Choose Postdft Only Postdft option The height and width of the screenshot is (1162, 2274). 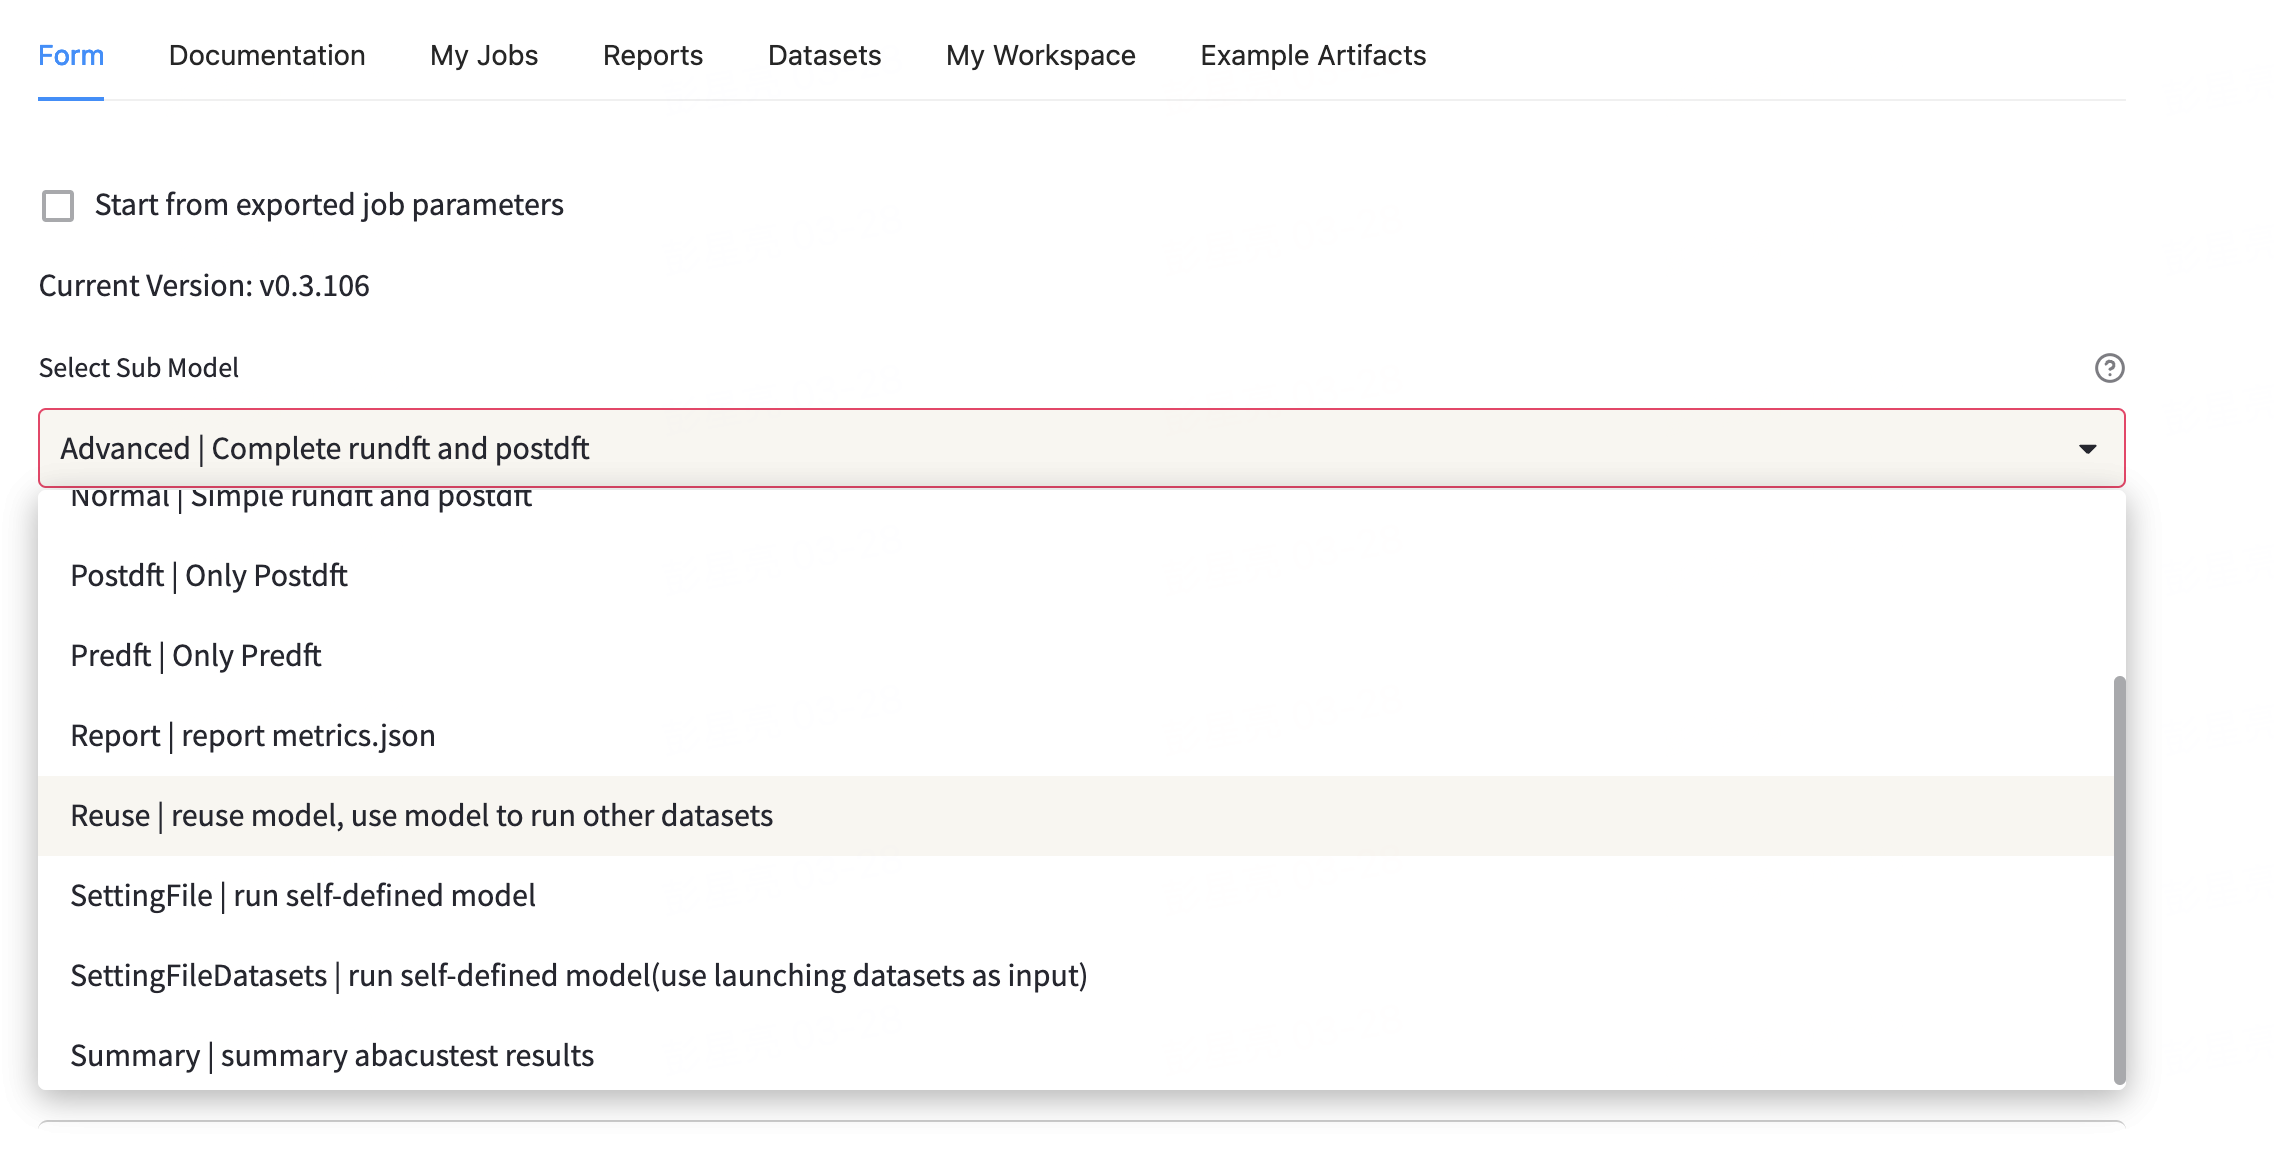click(209, 576)
